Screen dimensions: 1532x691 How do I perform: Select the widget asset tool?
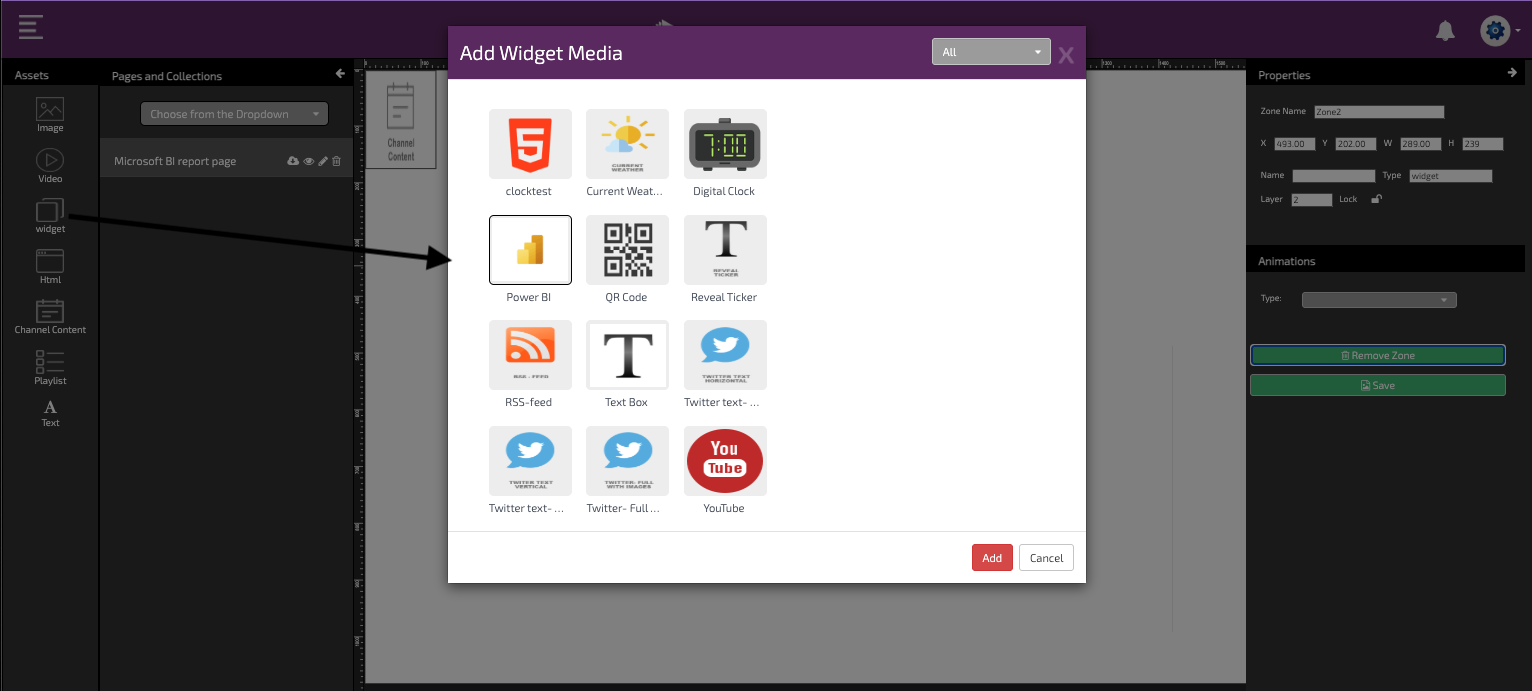point(50,216)
